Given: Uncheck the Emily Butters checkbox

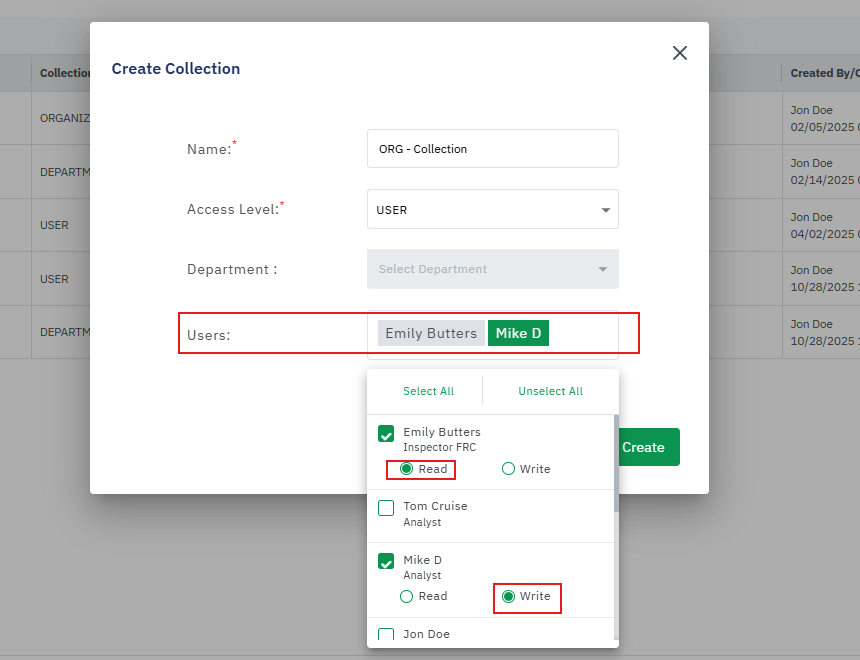Looking at the screenshot, I should click(386, 434).
